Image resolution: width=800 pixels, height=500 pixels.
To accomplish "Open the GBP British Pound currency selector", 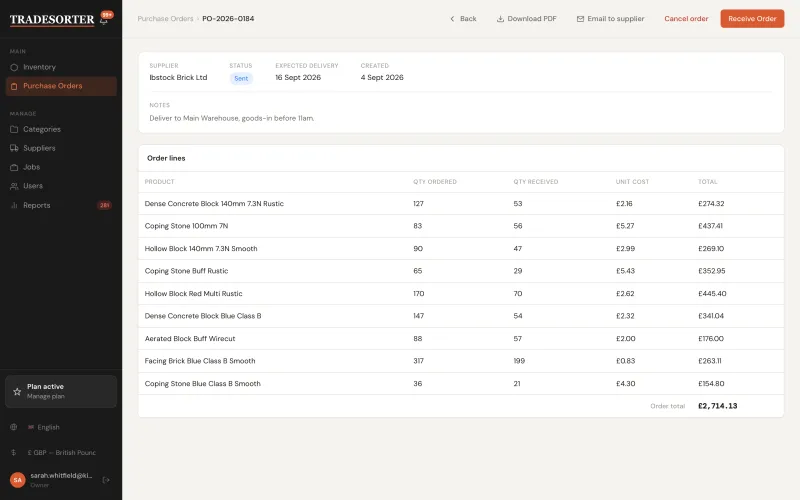I will [x=62, y=453].
